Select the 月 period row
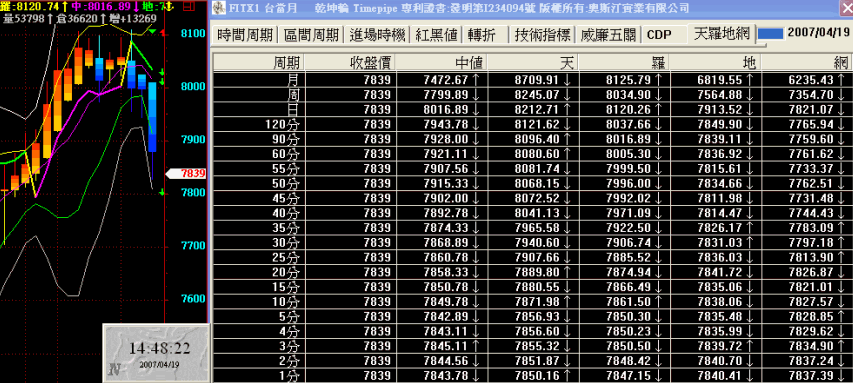The width and height of the screenshot is (853, 383). pos(532,79)
